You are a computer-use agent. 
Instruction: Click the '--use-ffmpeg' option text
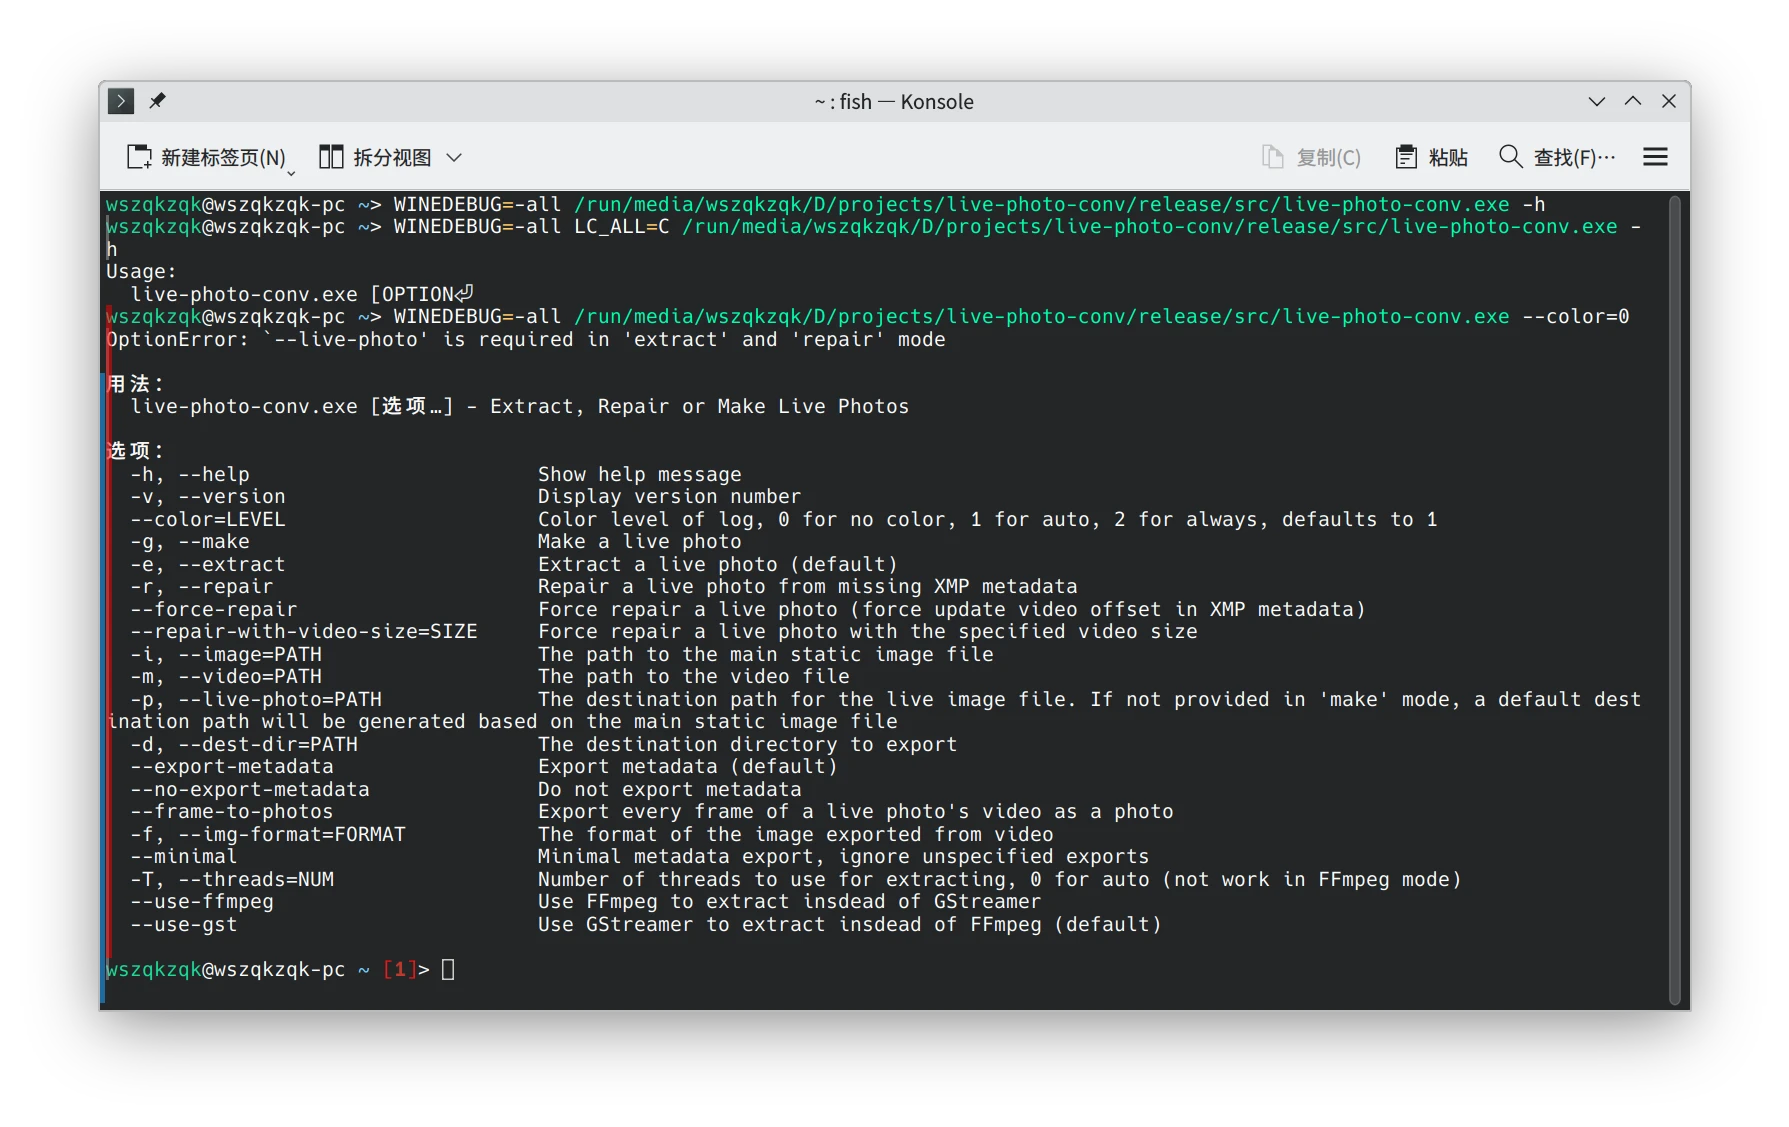202,901
